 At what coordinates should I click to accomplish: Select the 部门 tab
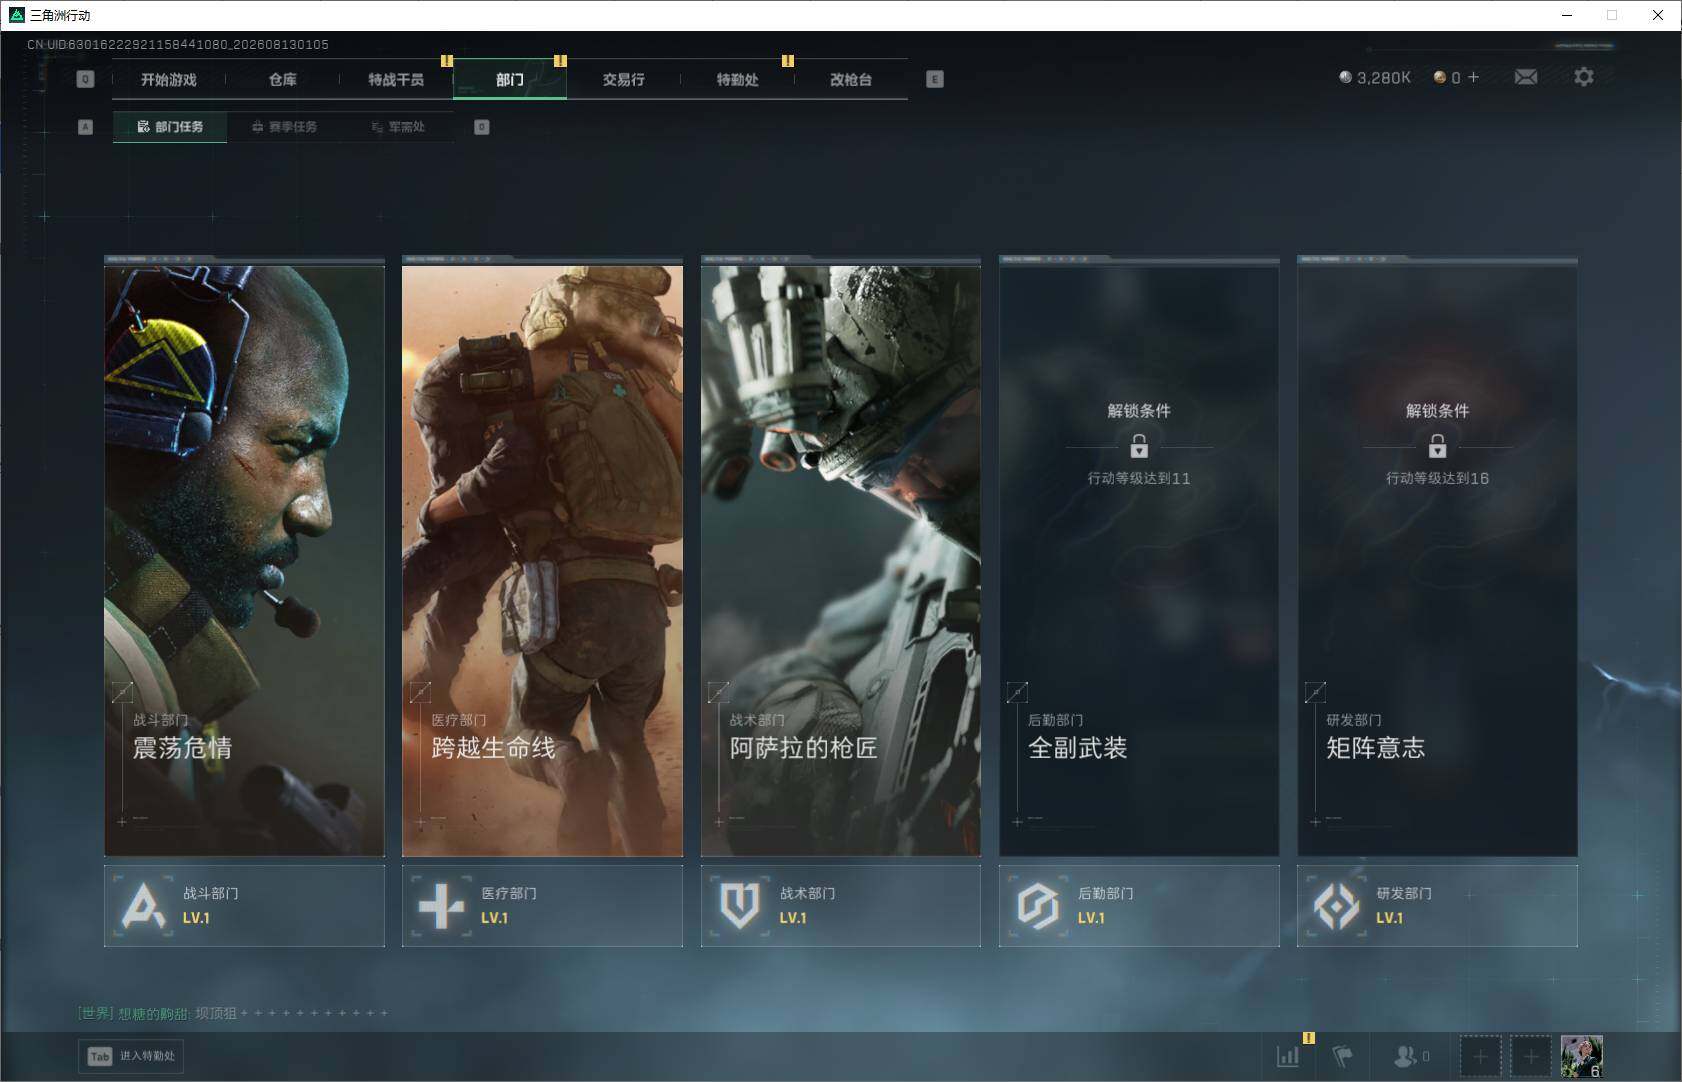coord(510,80)
